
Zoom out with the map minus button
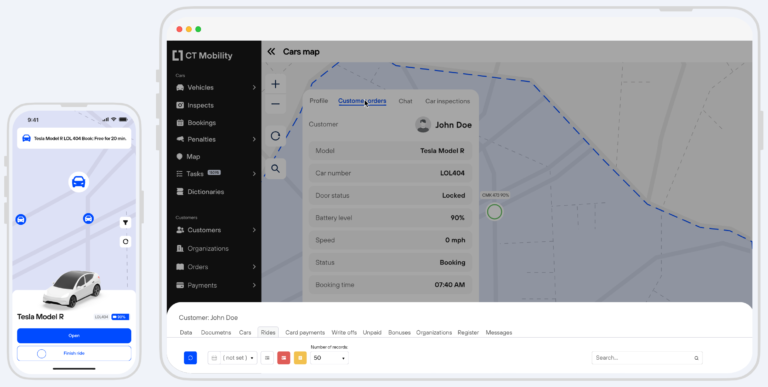pyautogui.click(x=275, y=104)
